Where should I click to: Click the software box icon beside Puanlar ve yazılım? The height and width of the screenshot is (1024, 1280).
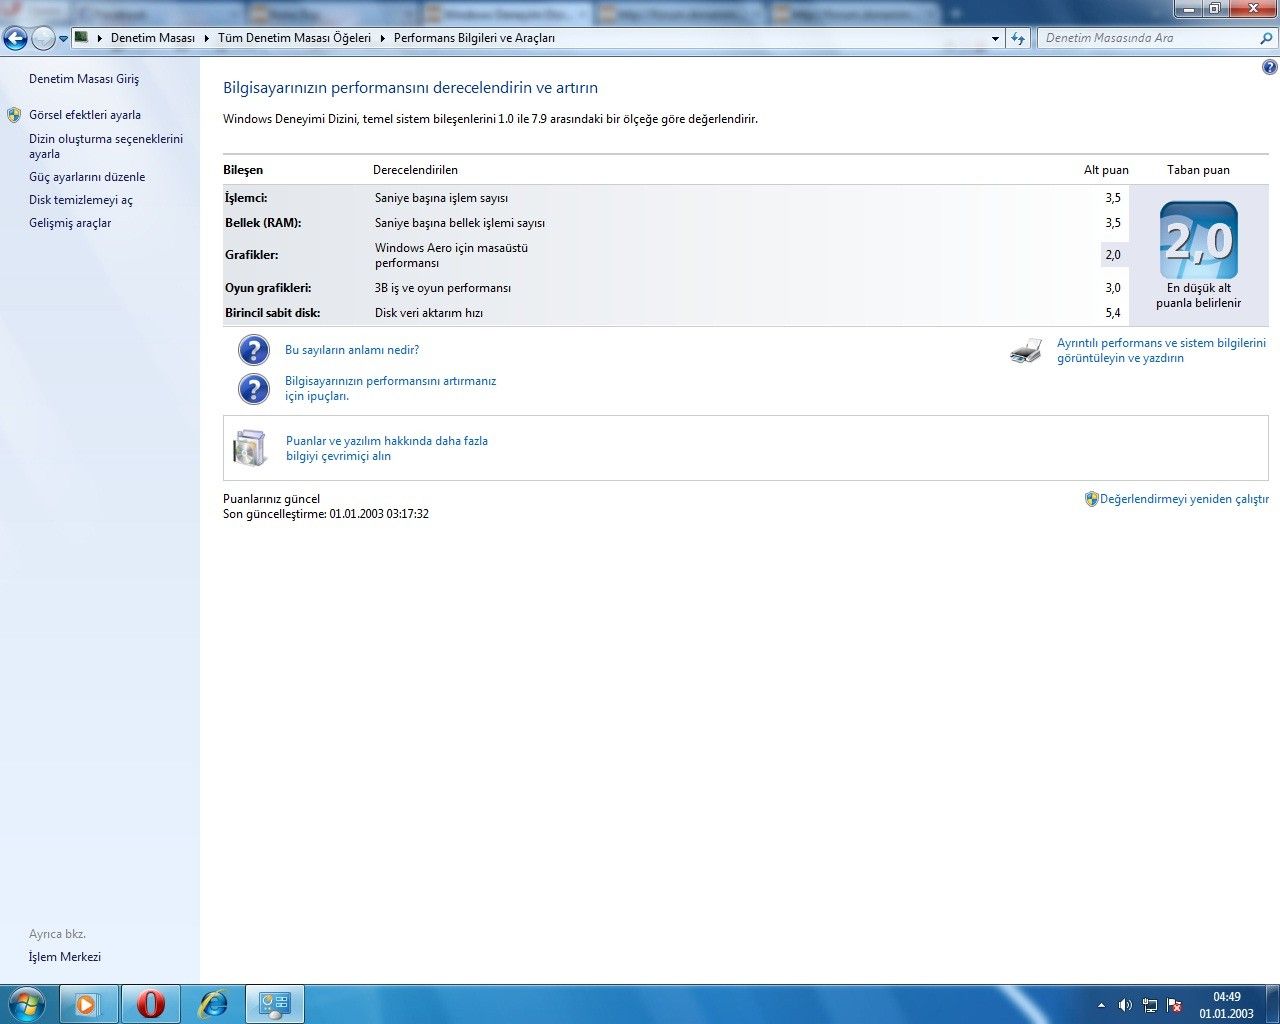click(250, 448)
